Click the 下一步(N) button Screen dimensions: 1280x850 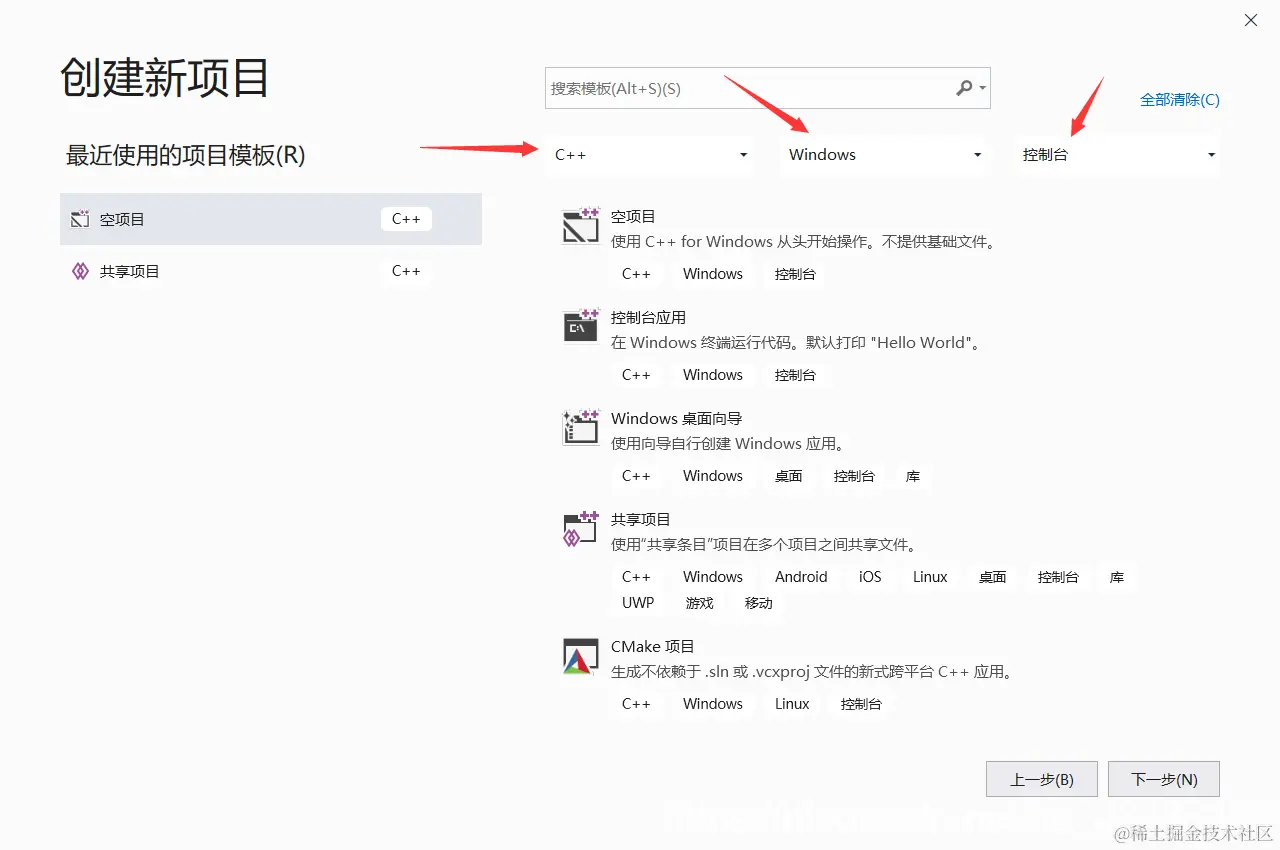pyautogui.click(x=1163, y=778)
